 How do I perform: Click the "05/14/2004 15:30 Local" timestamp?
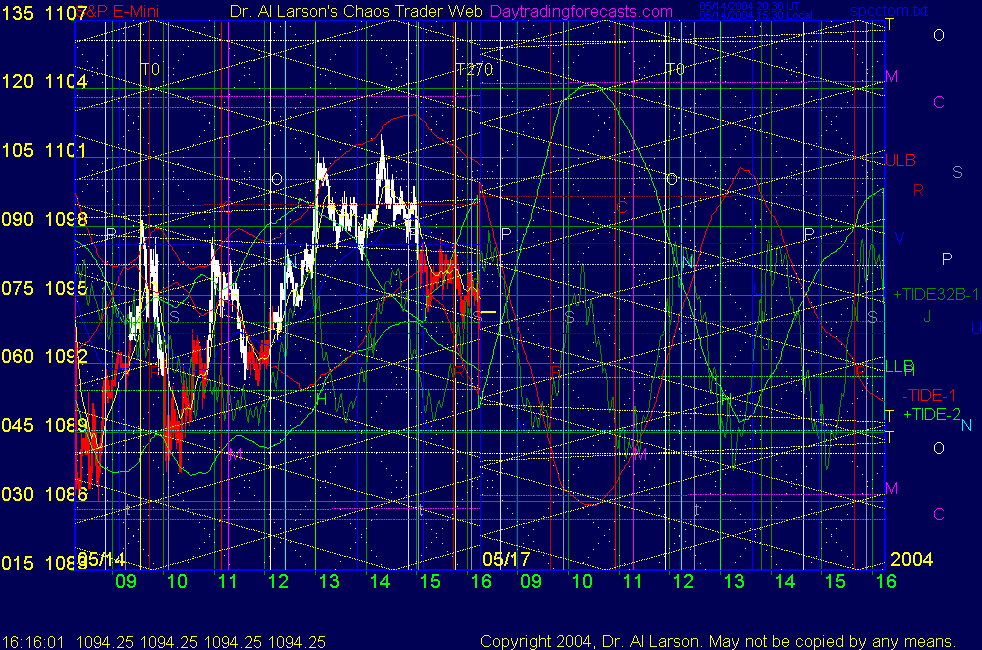click(756, 15)
